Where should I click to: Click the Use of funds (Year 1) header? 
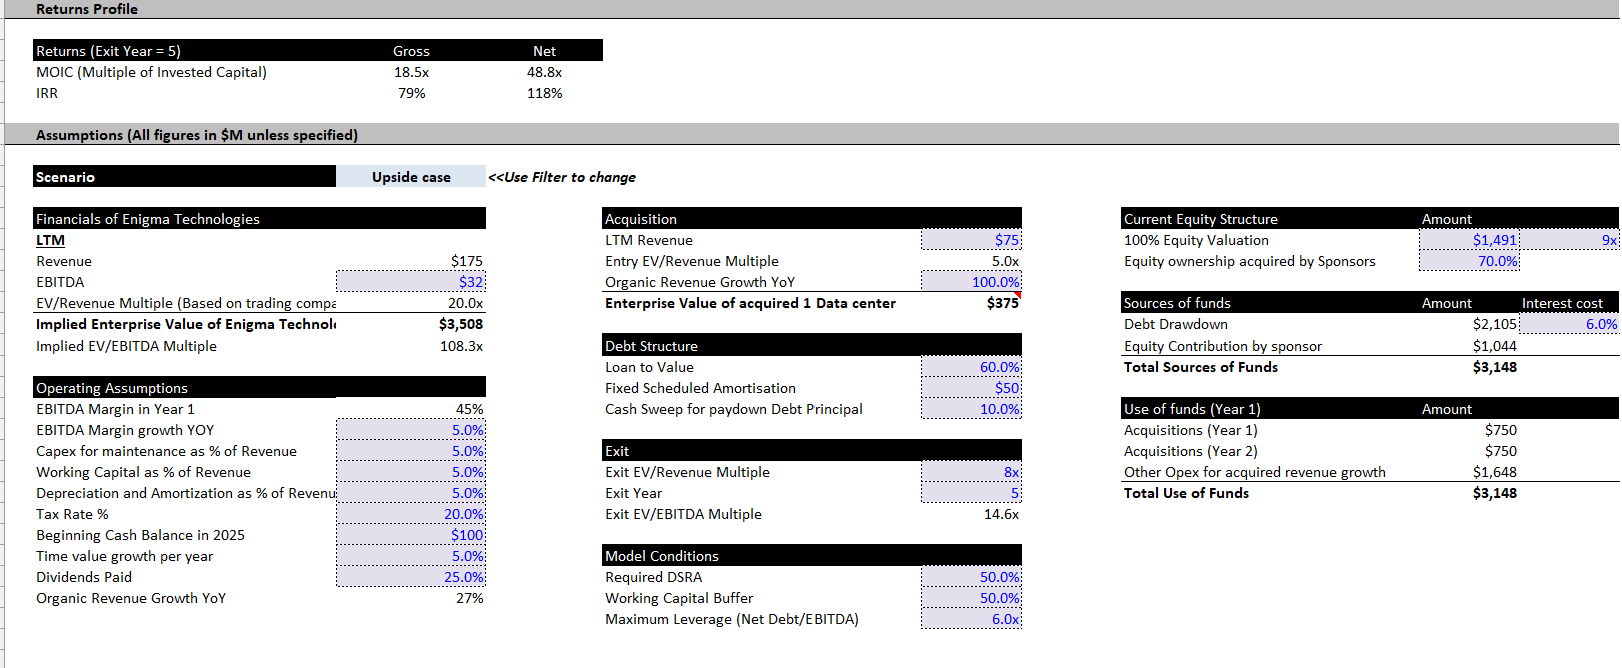[1192, 409]
